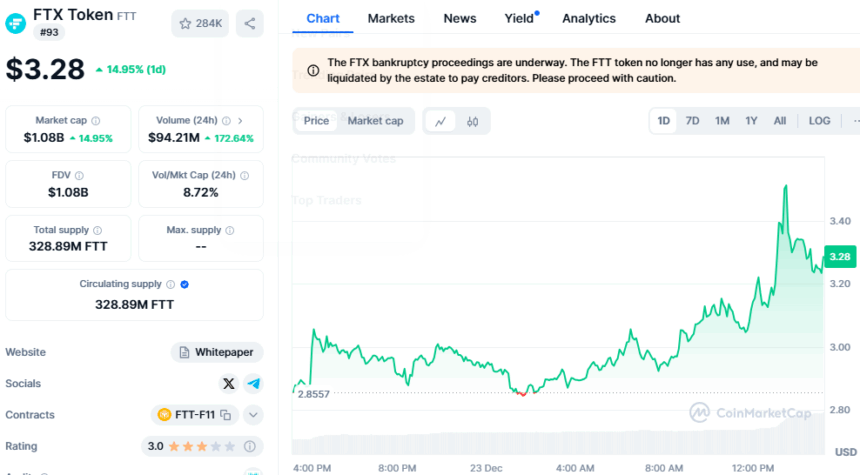The width and height of the screenshot is (860, 475).
Task: Click the share icon button
Action: [250, 23]
